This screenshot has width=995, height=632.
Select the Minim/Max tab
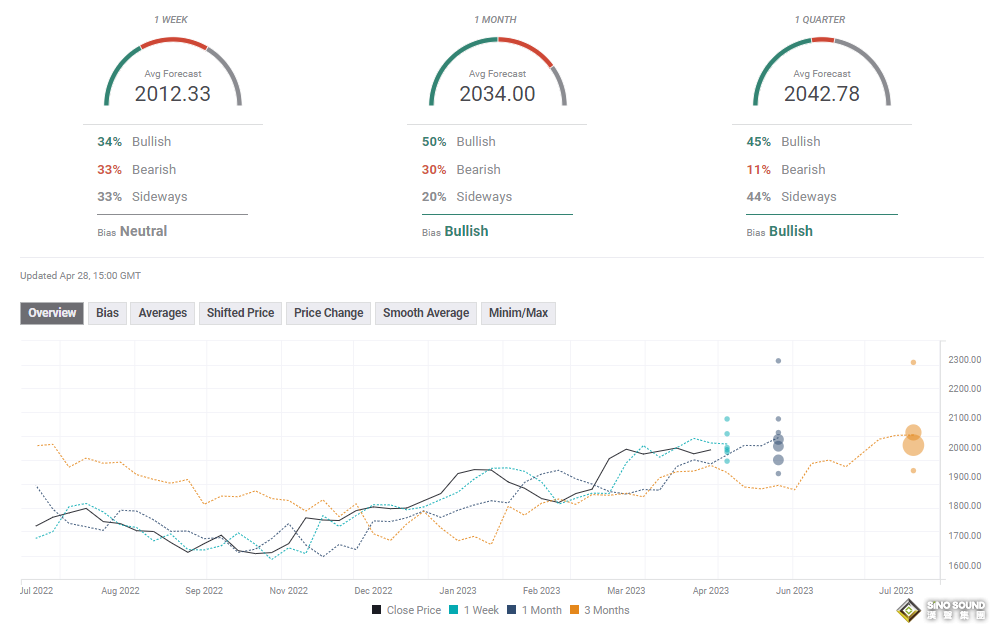point(518,313)
